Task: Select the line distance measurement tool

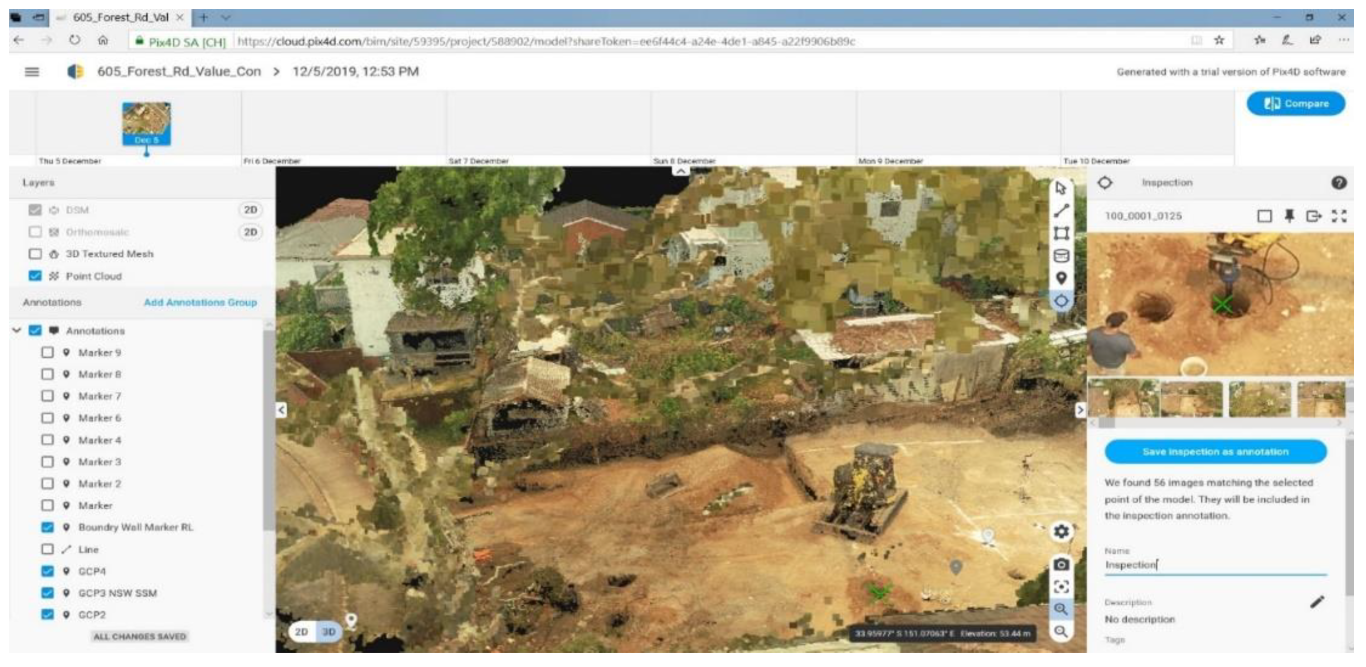Action: coord(1061,211)
